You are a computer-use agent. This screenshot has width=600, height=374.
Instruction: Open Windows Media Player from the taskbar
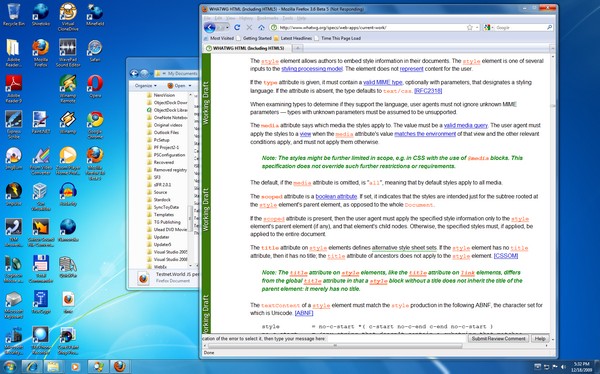click(x=75, y=367)
